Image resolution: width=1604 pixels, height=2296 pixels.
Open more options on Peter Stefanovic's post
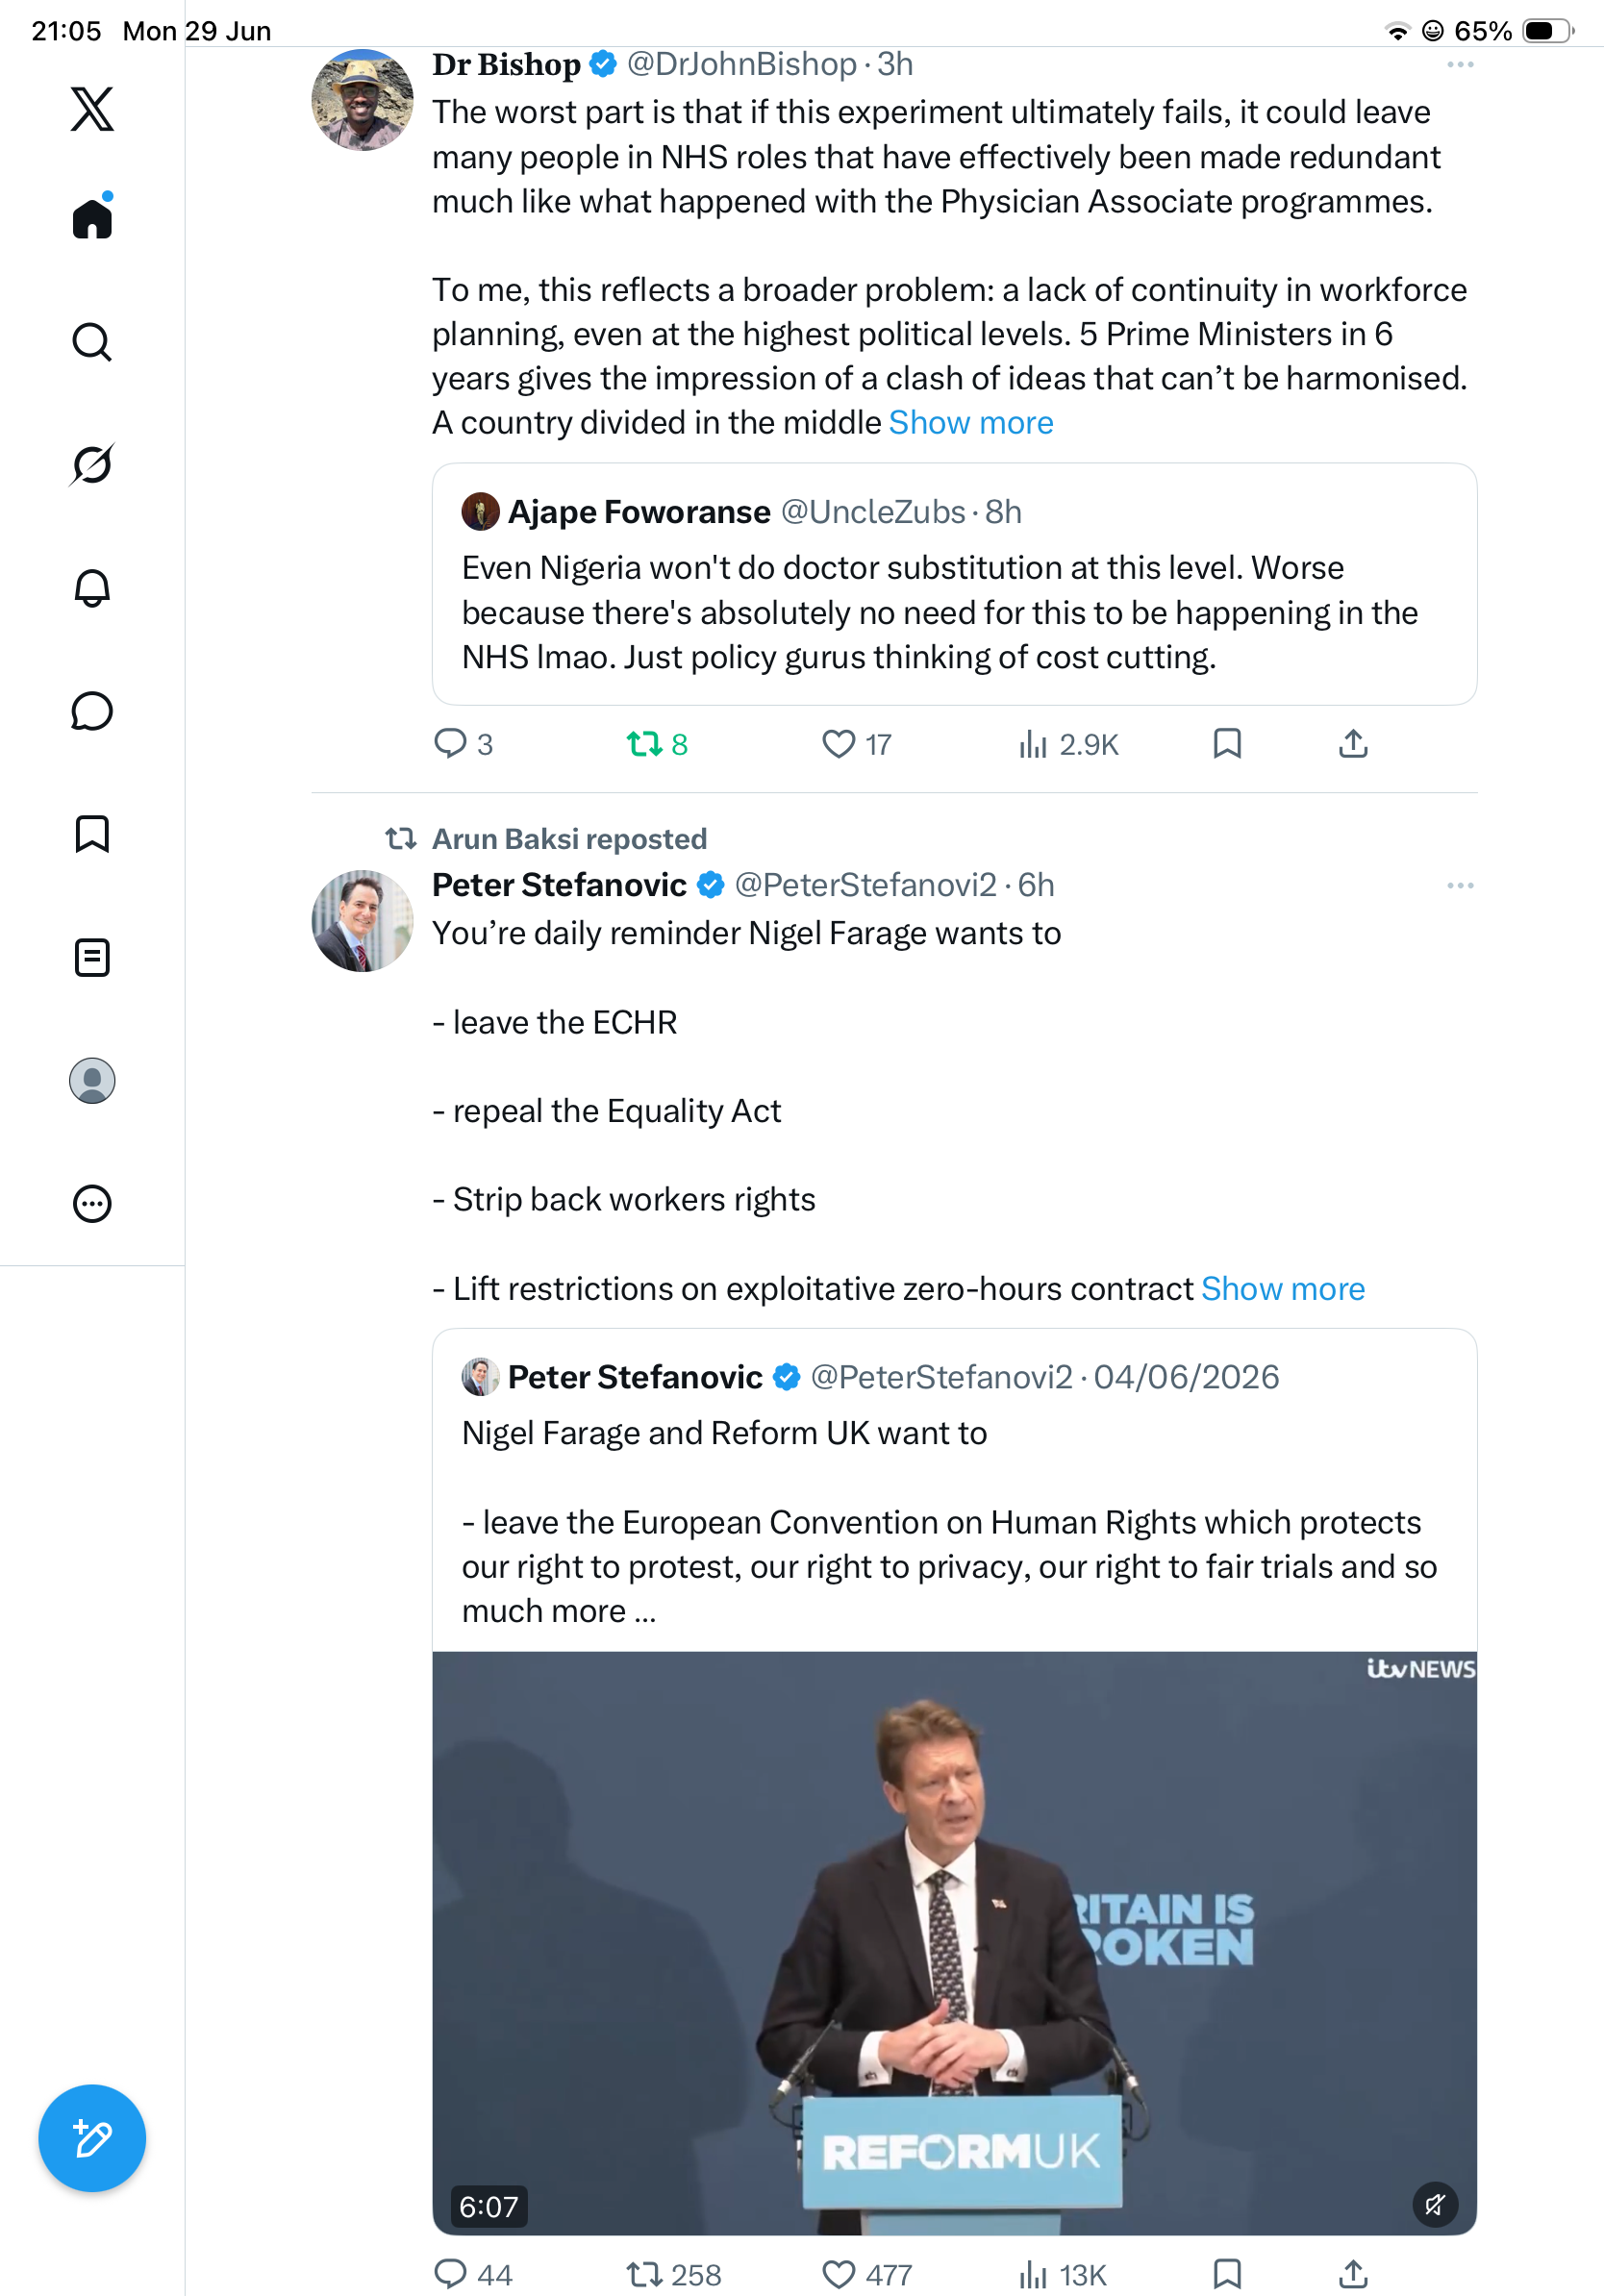pyautogui.click(x=1460, y=886)
